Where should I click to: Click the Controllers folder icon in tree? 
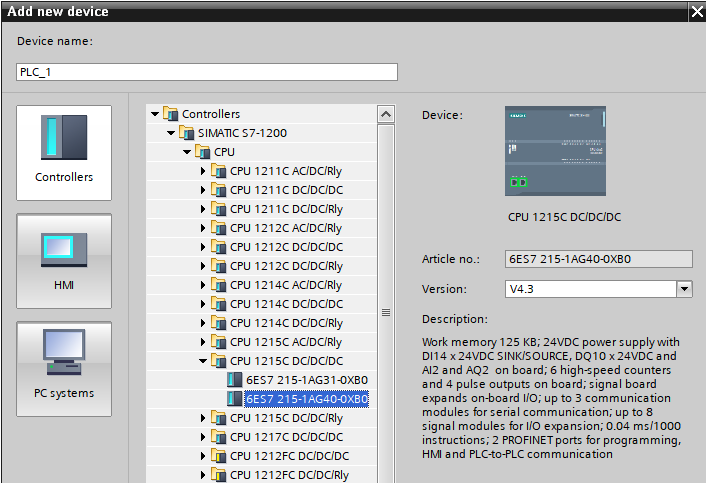point(171,114)
